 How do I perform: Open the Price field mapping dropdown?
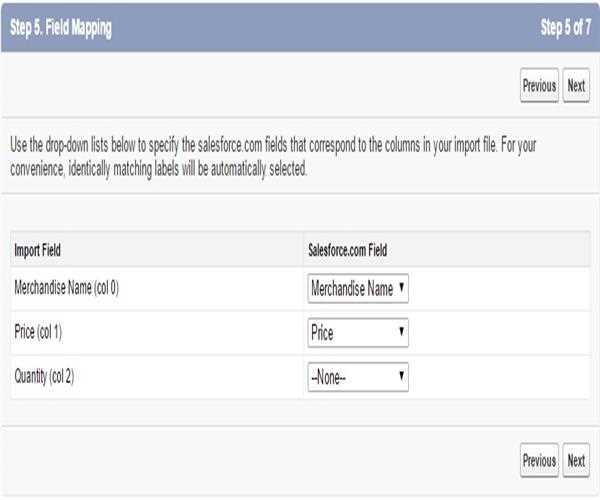358,333
